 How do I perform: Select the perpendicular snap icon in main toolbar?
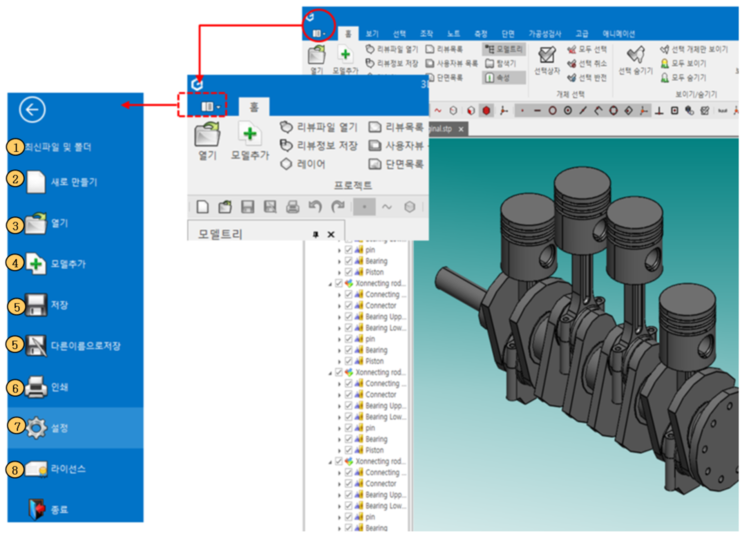tap(659, 111)
